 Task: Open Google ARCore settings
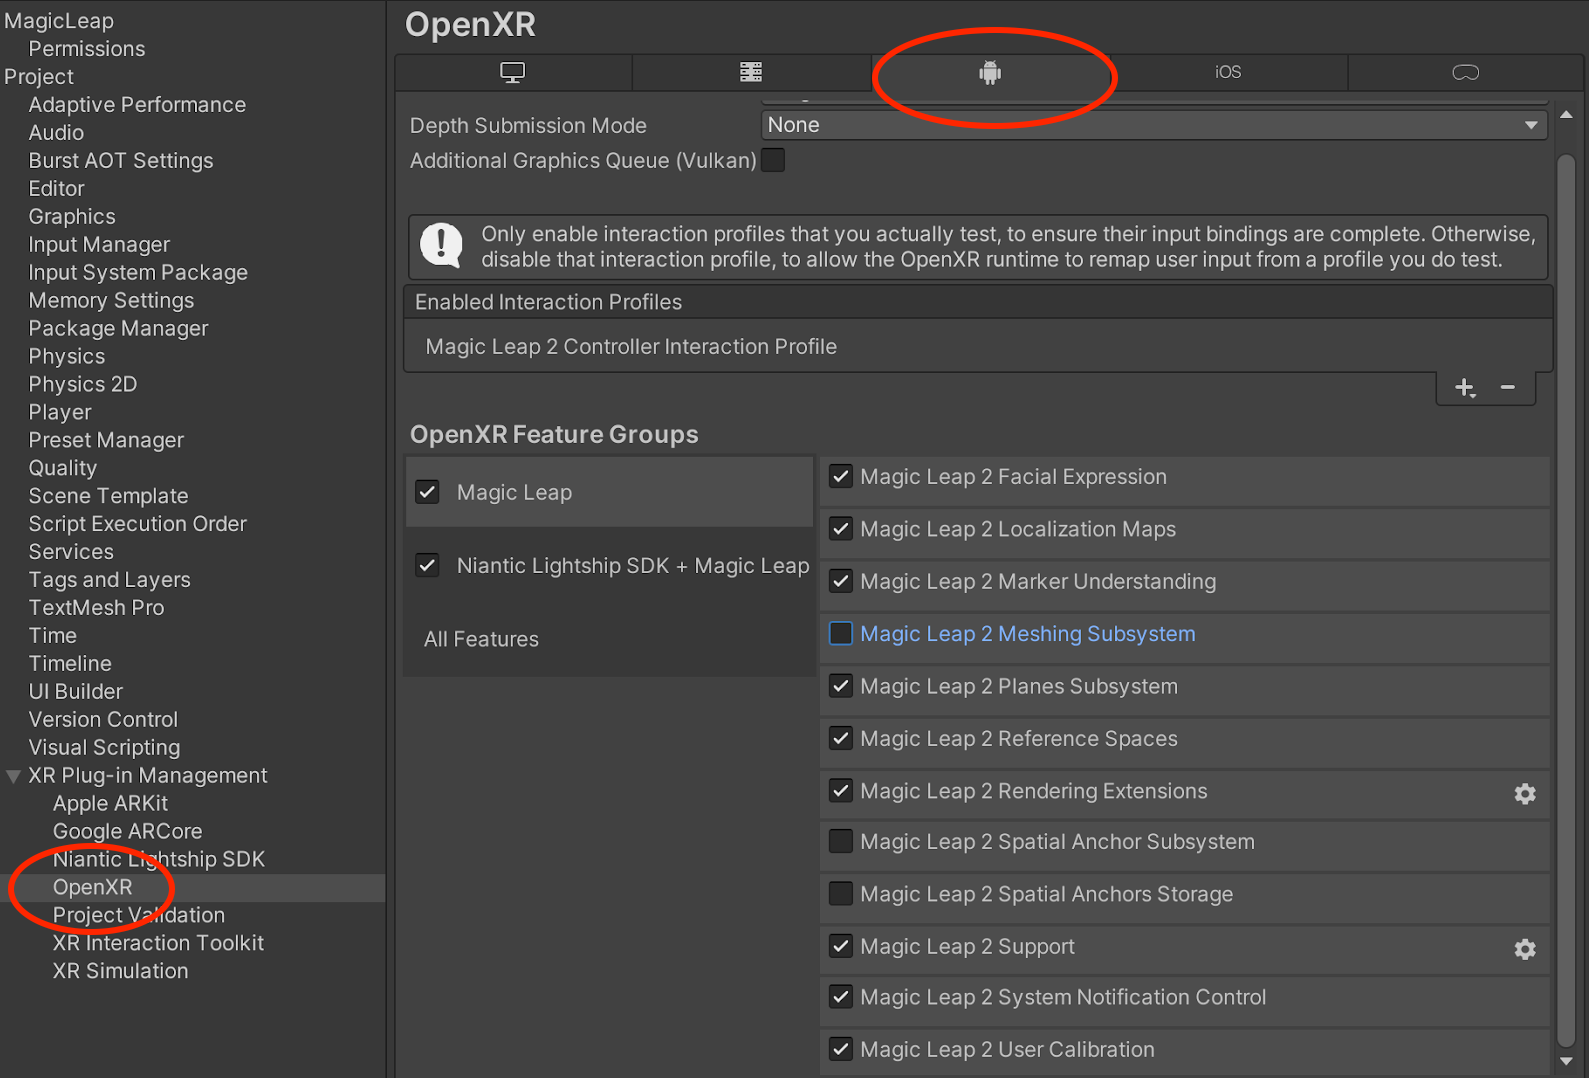127,833
